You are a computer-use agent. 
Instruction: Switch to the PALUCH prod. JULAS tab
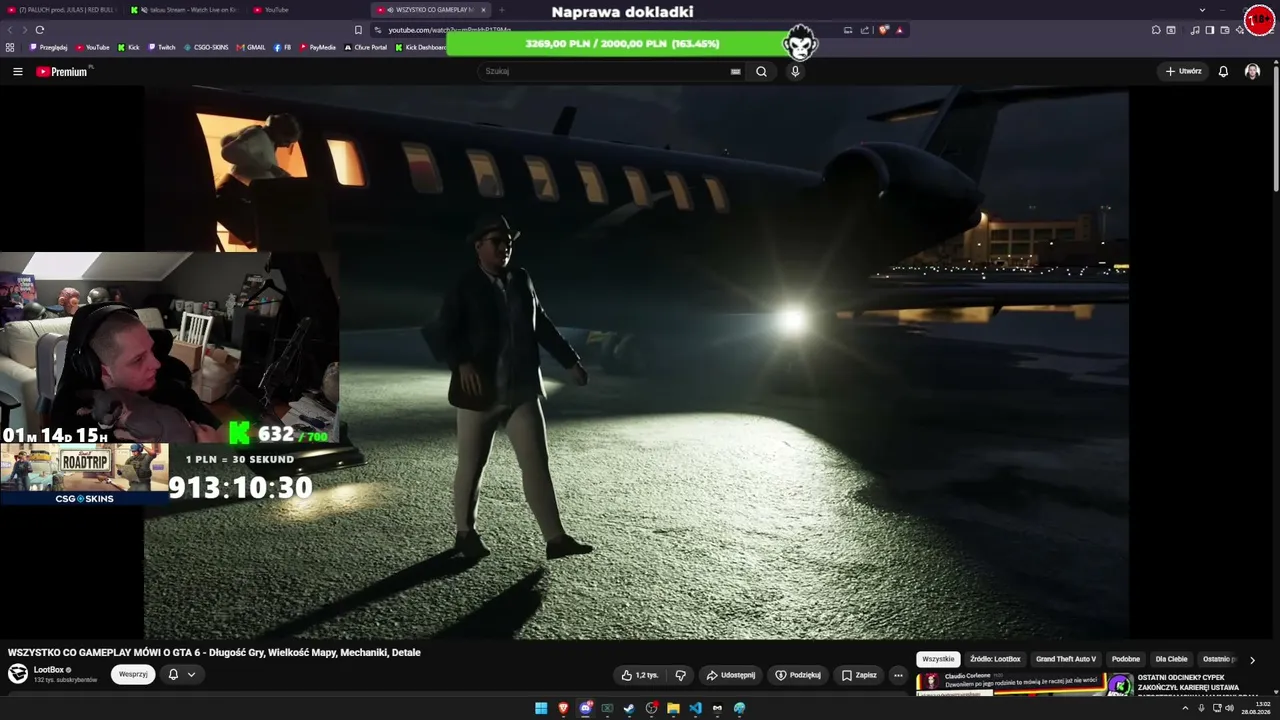(62, 10)
